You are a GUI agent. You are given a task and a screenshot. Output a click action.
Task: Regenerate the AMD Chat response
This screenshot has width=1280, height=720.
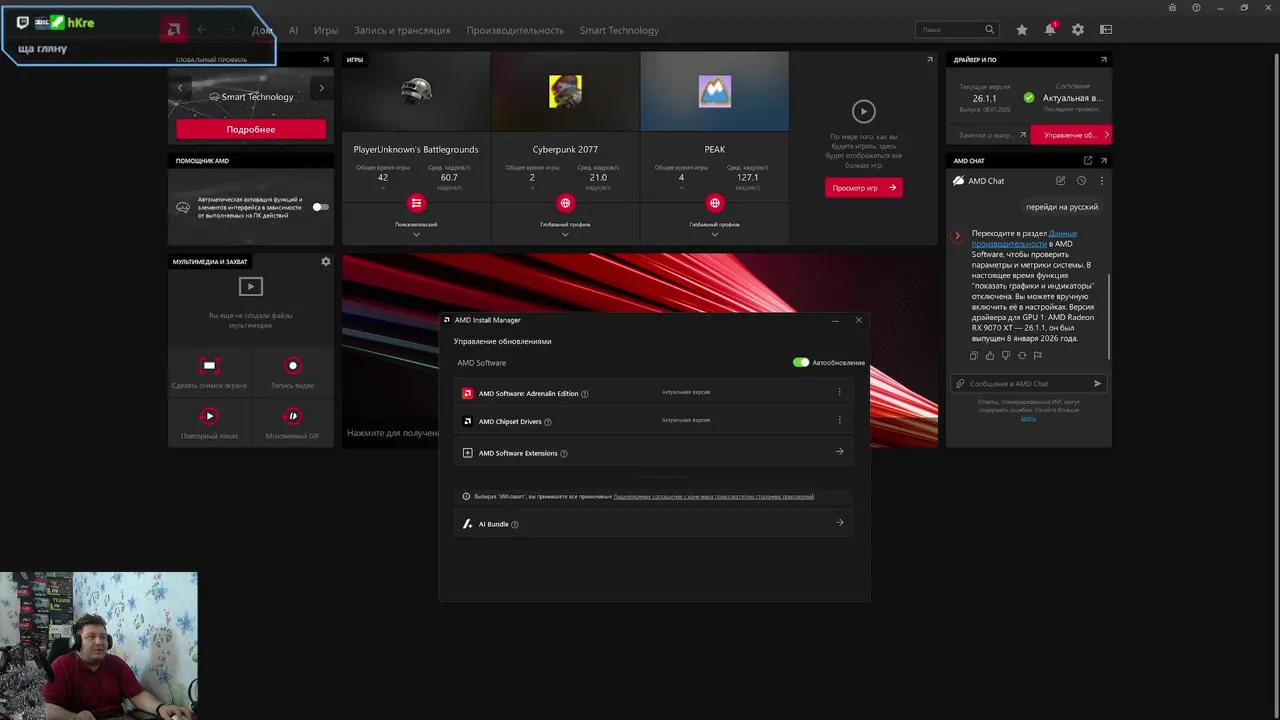click(1022, 355)
